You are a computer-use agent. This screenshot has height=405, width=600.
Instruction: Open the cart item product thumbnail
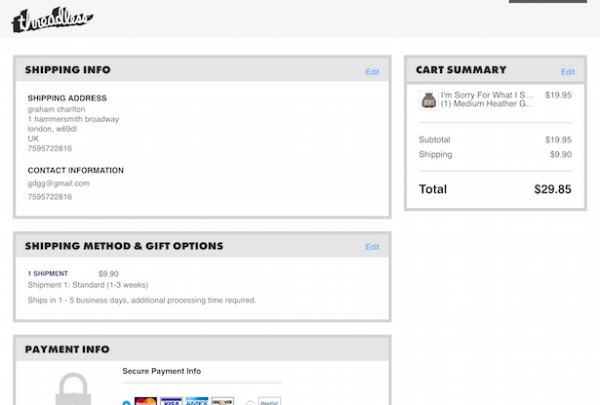(x=428, y=100)
